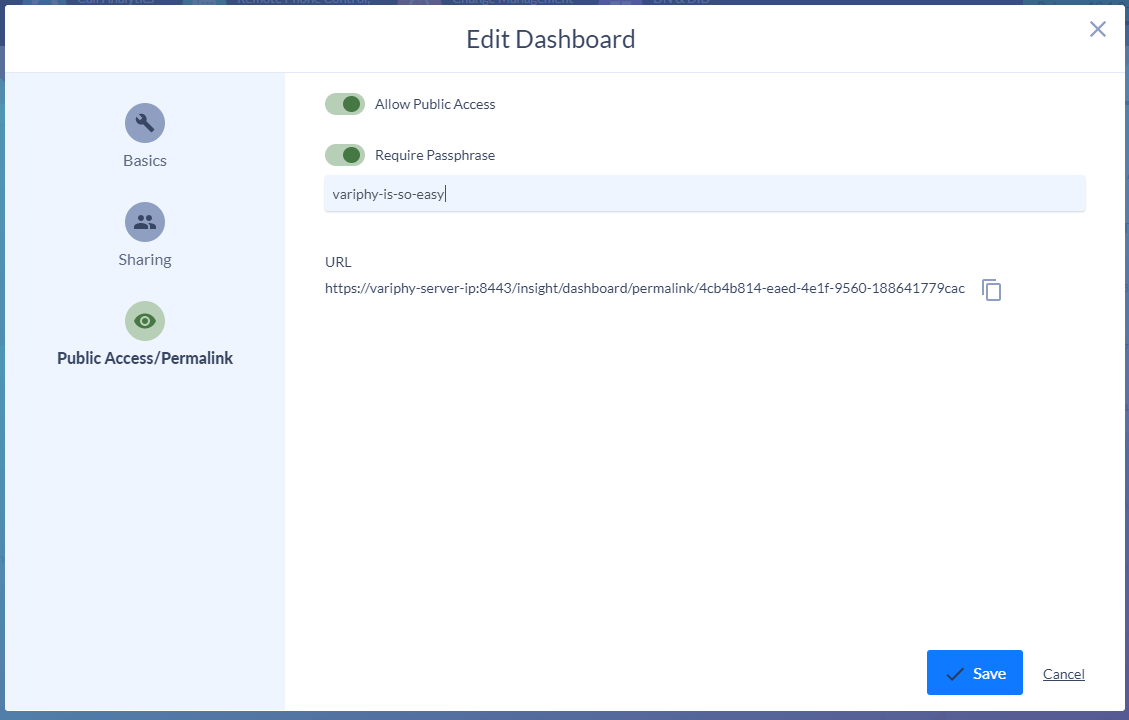The image size is (1129, 720).
Task: Click the Cancel link
Action: tap(1063, 673)
